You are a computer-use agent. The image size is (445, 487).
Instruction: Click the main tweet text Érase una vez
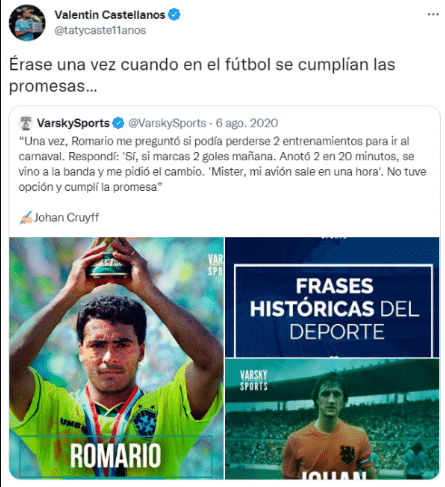click(202, 75)
